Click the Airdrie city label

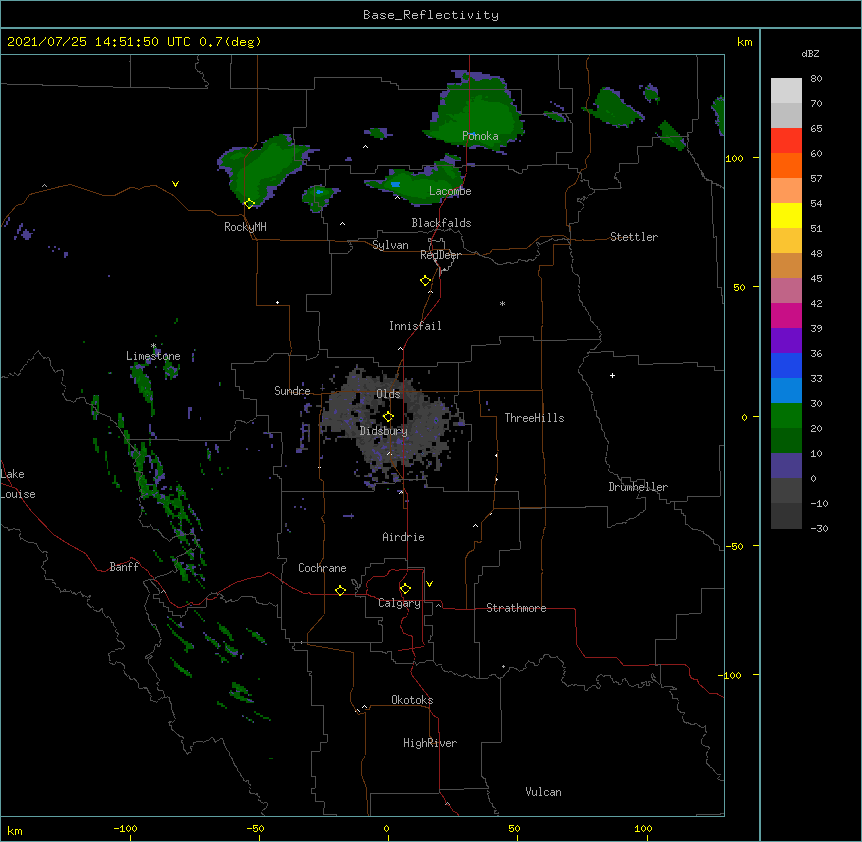point(404,537)
